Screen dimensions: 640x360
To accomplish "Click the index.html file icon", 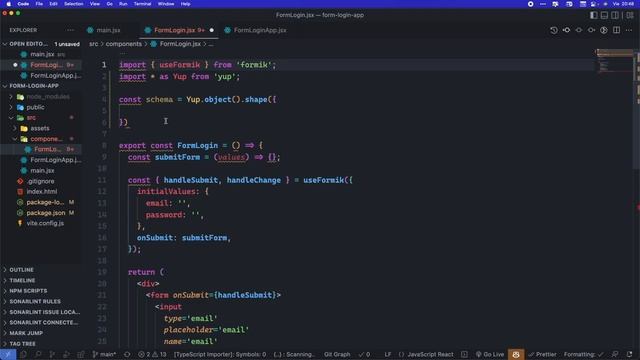I will (20, 191).
